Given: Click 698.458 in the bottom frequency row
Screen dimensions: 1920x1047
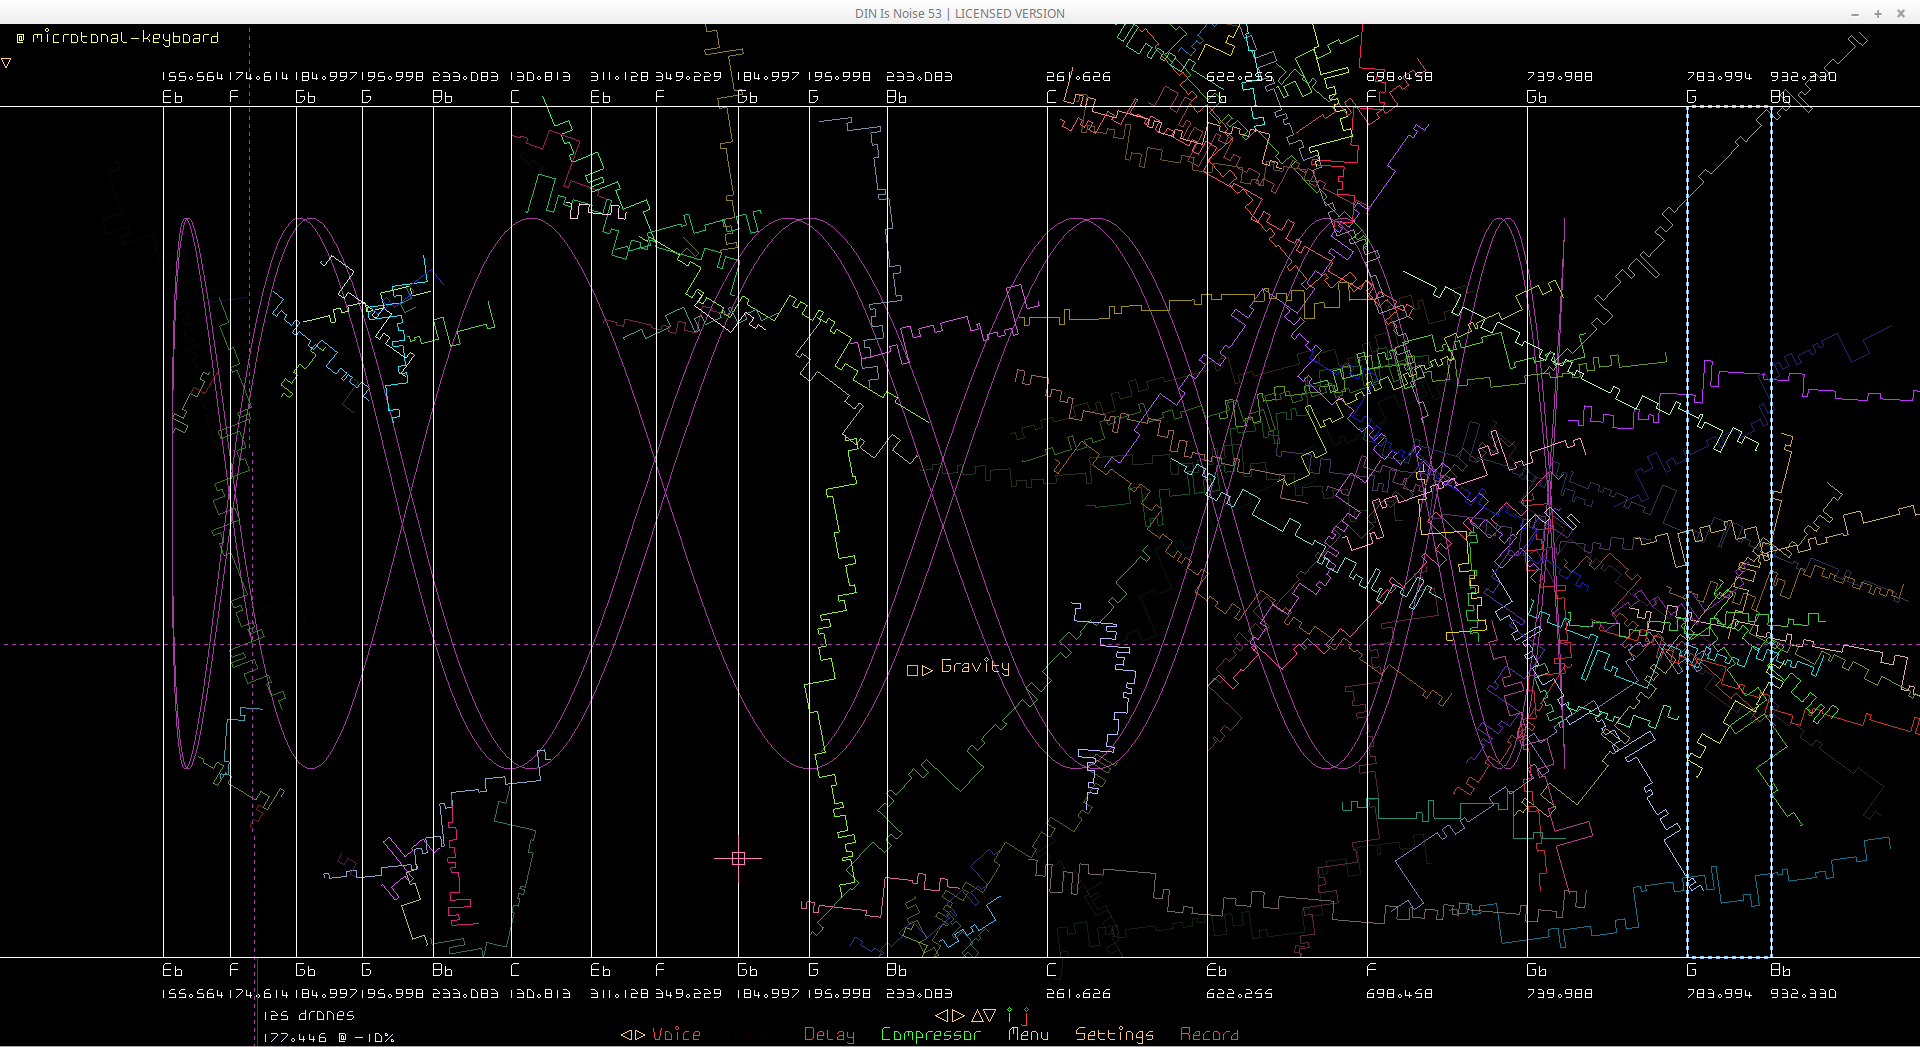Looking at the screenshot, I should [x=1399, y=994].
